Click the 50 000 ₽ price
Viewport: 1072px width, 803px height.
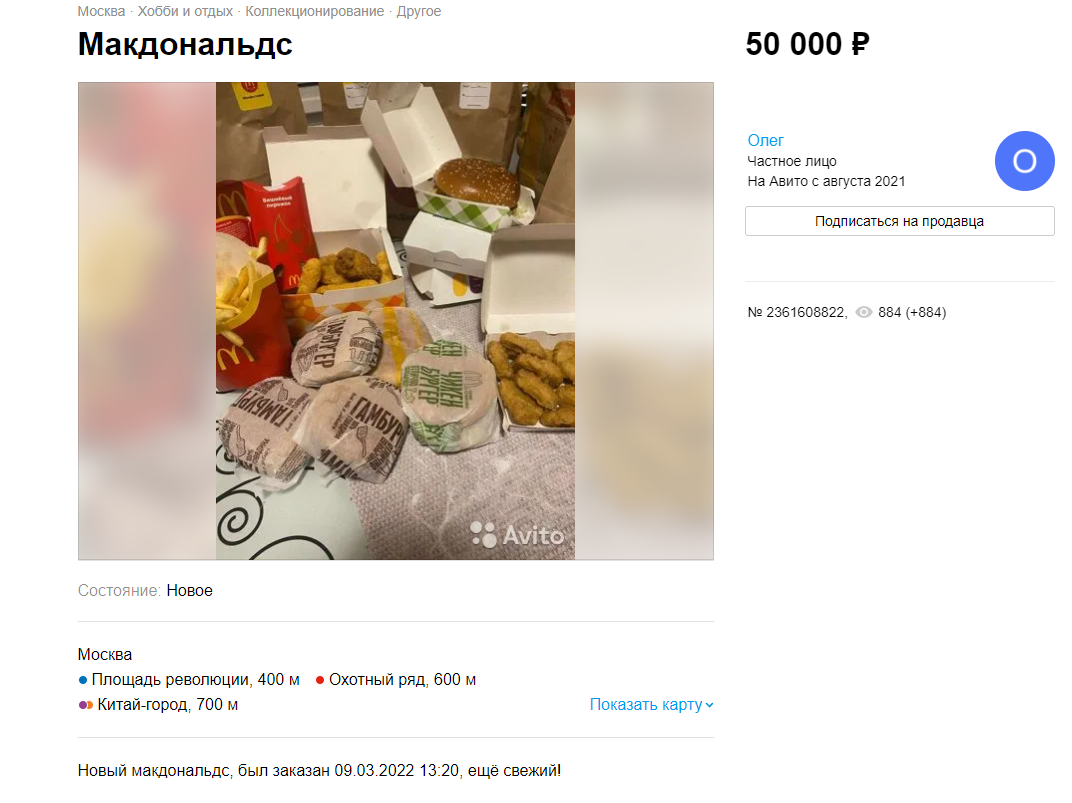pos(807,44)
